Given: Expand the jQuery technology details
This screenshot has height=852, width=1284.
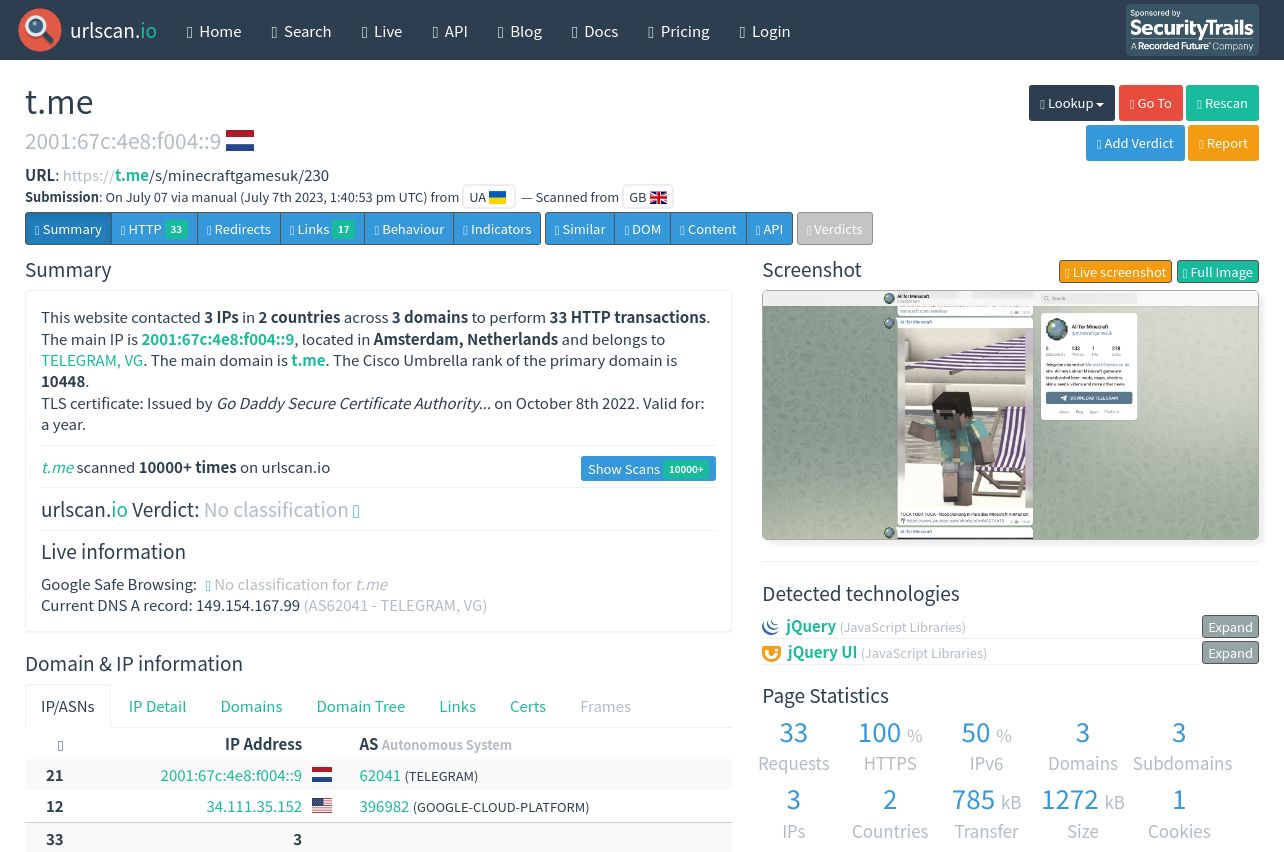Looking at the screenshot, I should (x=1230, y=627).
